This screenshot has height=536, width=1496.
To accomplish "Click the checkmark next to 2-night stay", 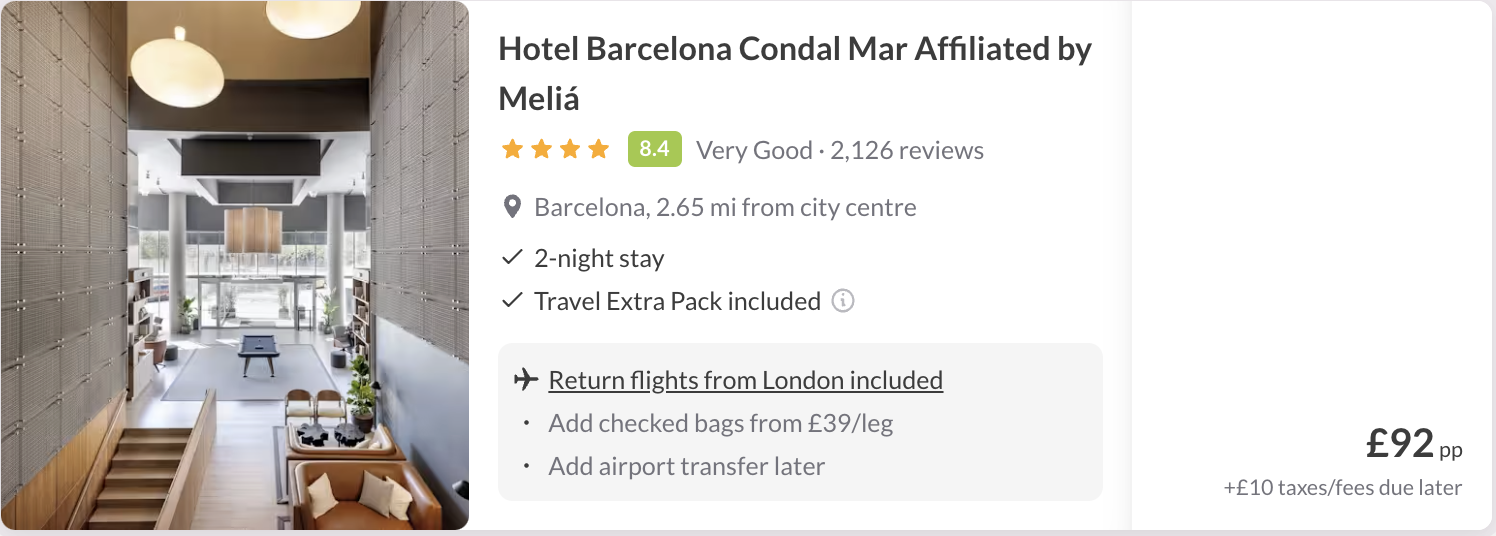I will [512, 258].
